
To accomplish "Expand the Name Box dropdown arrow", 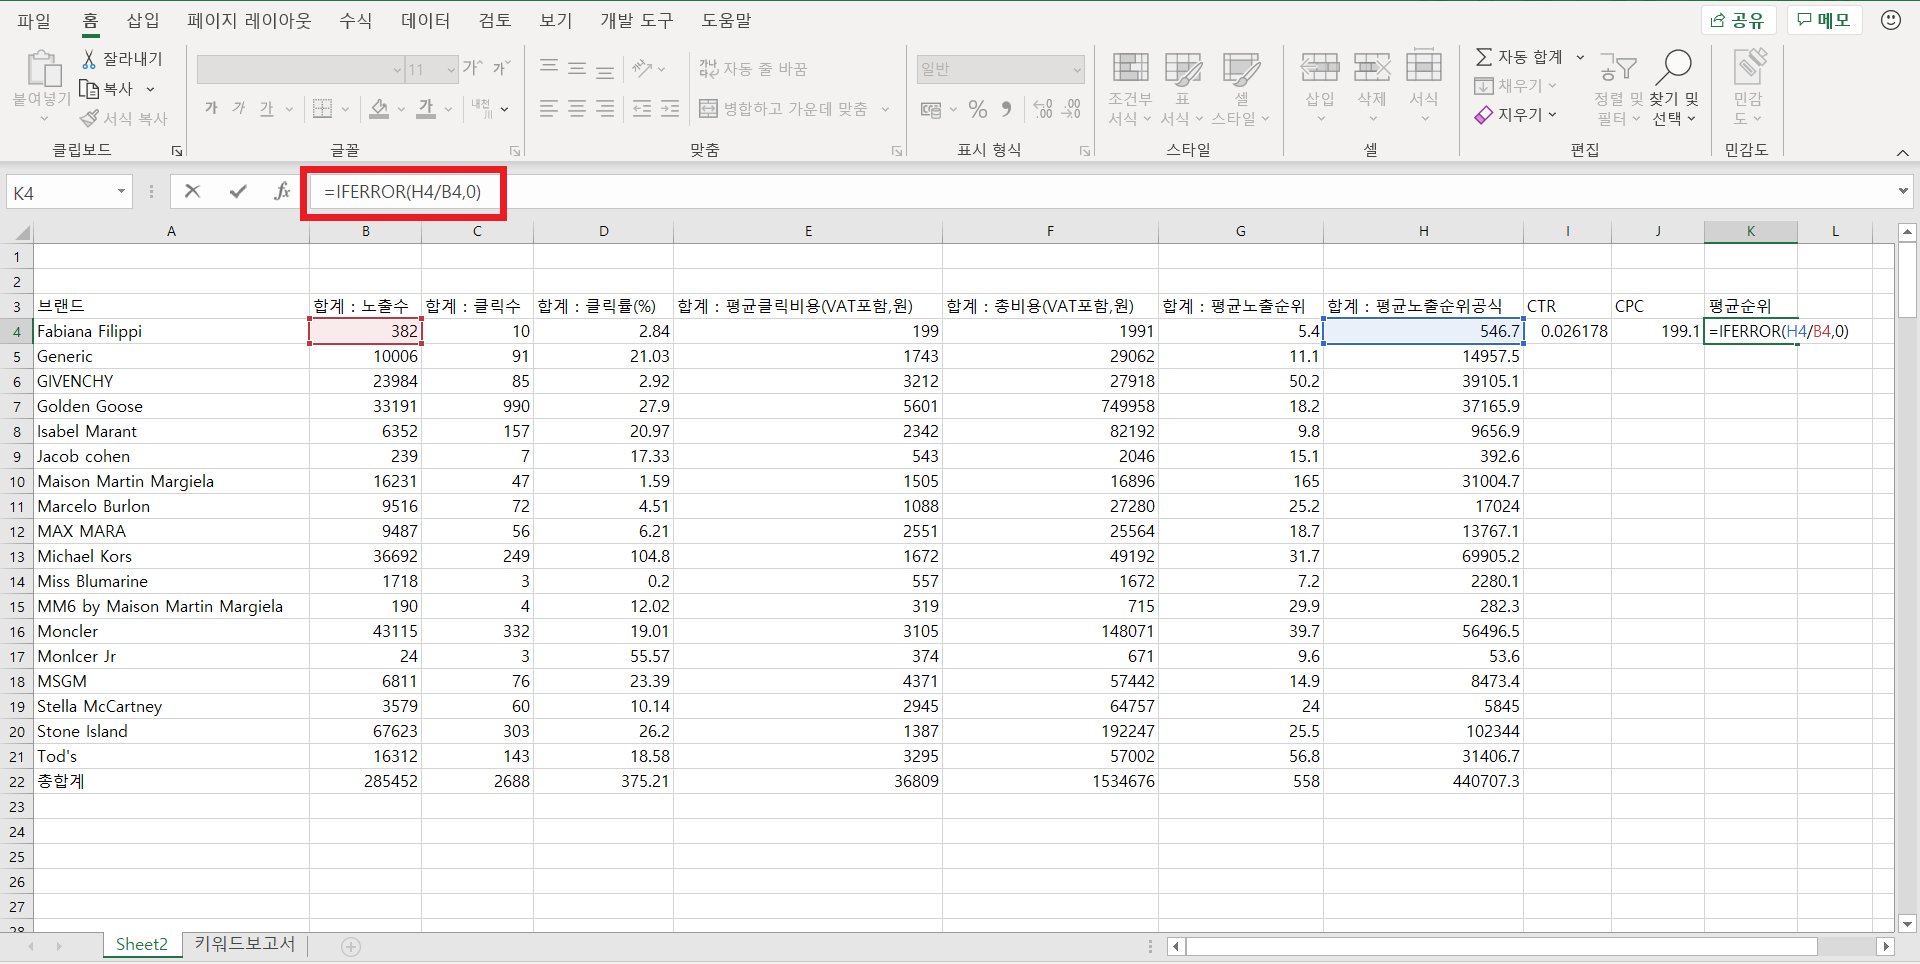I will point(121,191).
